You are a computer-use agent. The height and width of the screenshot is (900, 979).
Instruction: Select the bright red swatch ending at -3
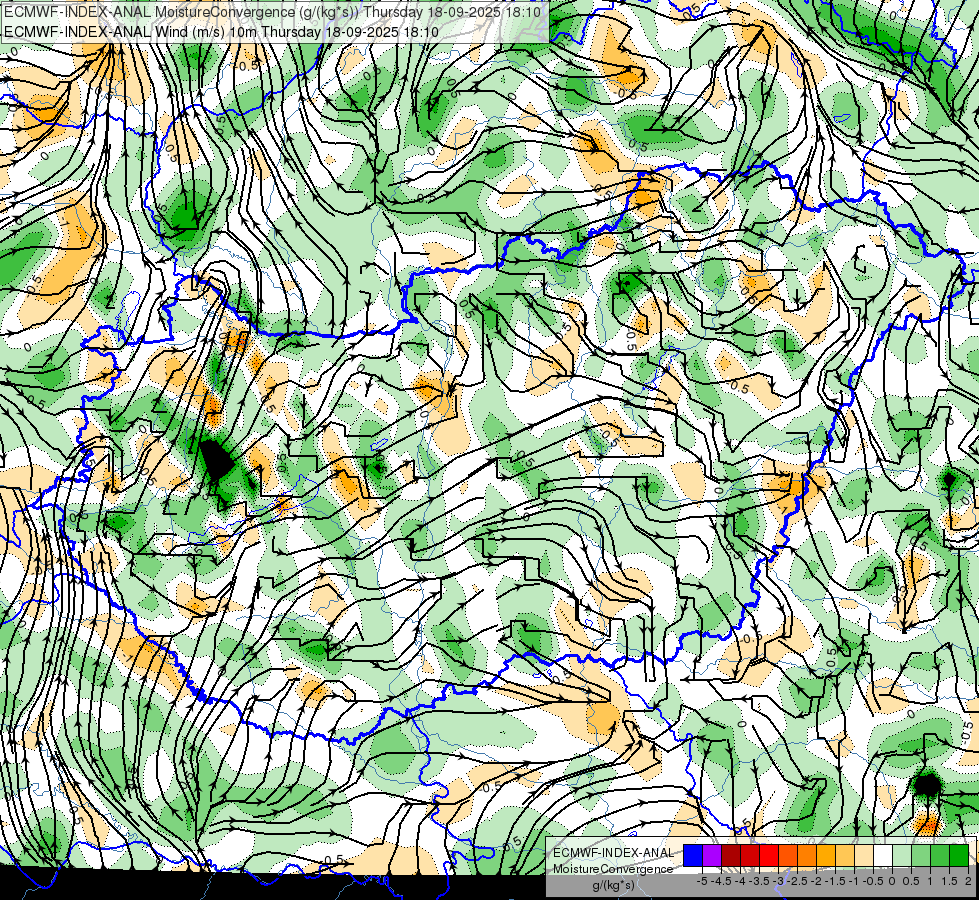[x=769, y=855]
